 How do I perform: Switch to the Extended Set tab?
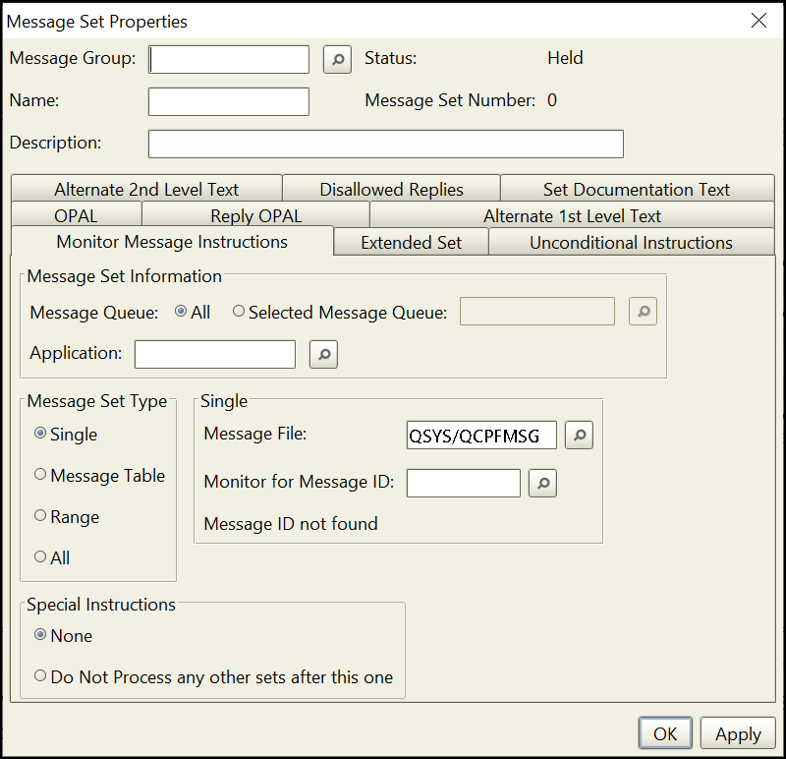tap(411, 243)
